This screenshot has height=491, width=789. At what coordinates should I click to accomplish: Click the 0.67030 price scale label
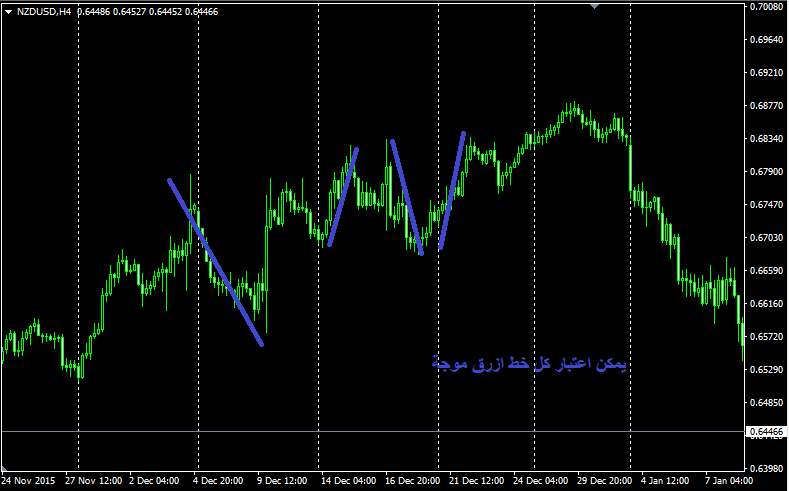click(766, 237)
